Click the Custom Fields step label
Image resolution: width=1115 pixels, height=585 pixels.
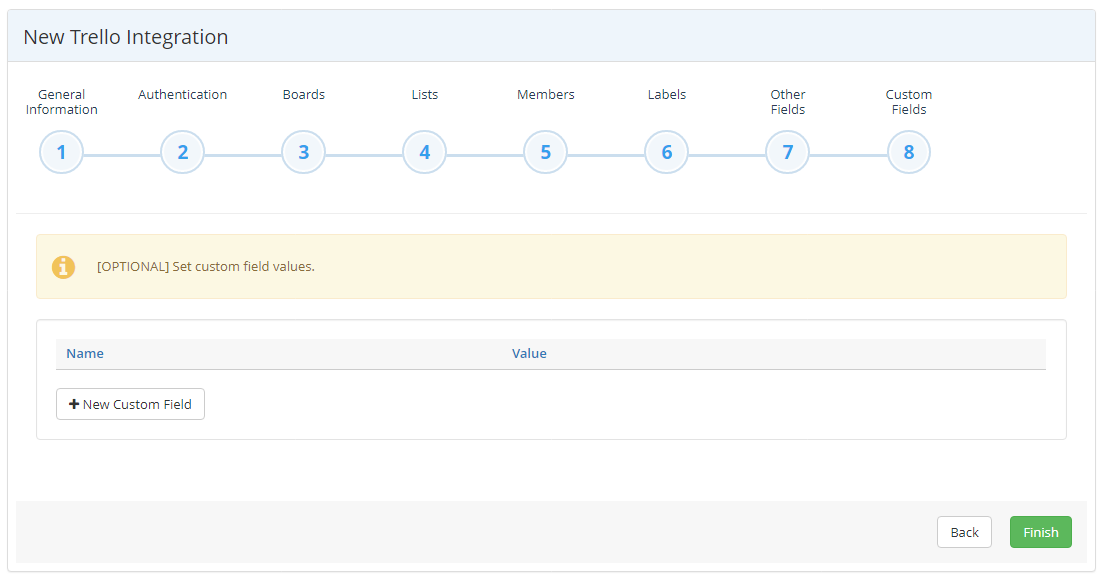908,101
